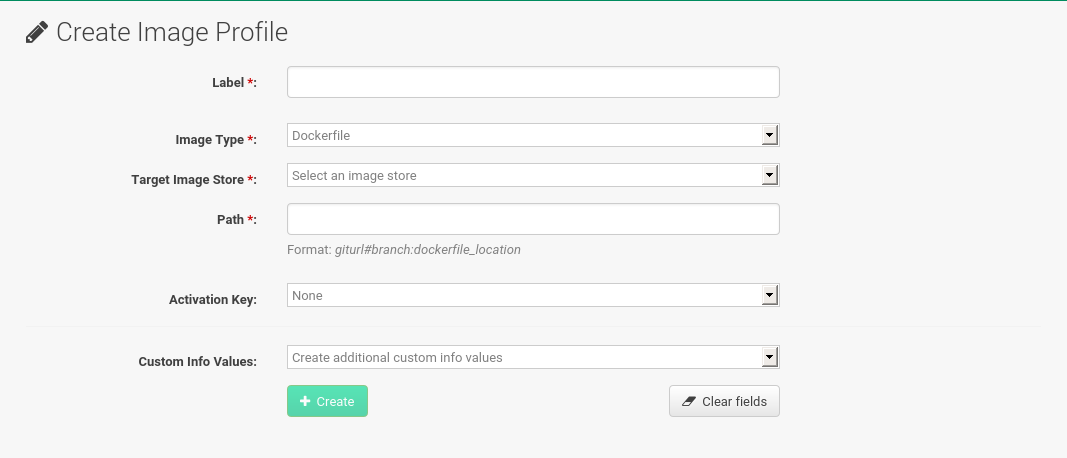Click into the Path input field
This screenshot has height=458, width=1067.
(532, 219)
